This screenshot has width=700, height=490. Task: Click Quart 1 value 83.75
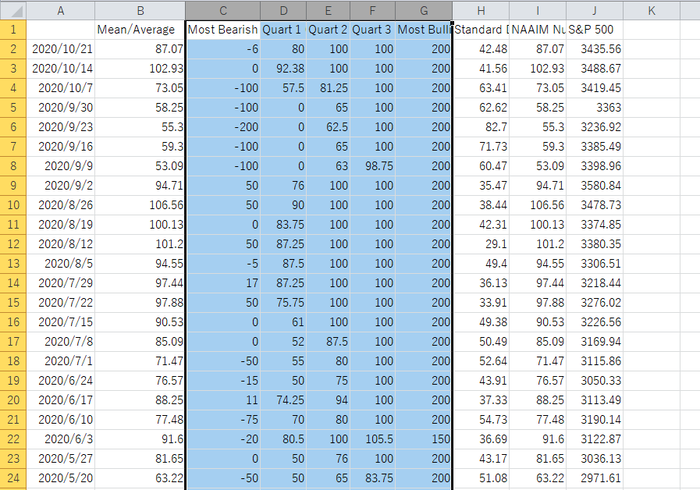(283, 224)
